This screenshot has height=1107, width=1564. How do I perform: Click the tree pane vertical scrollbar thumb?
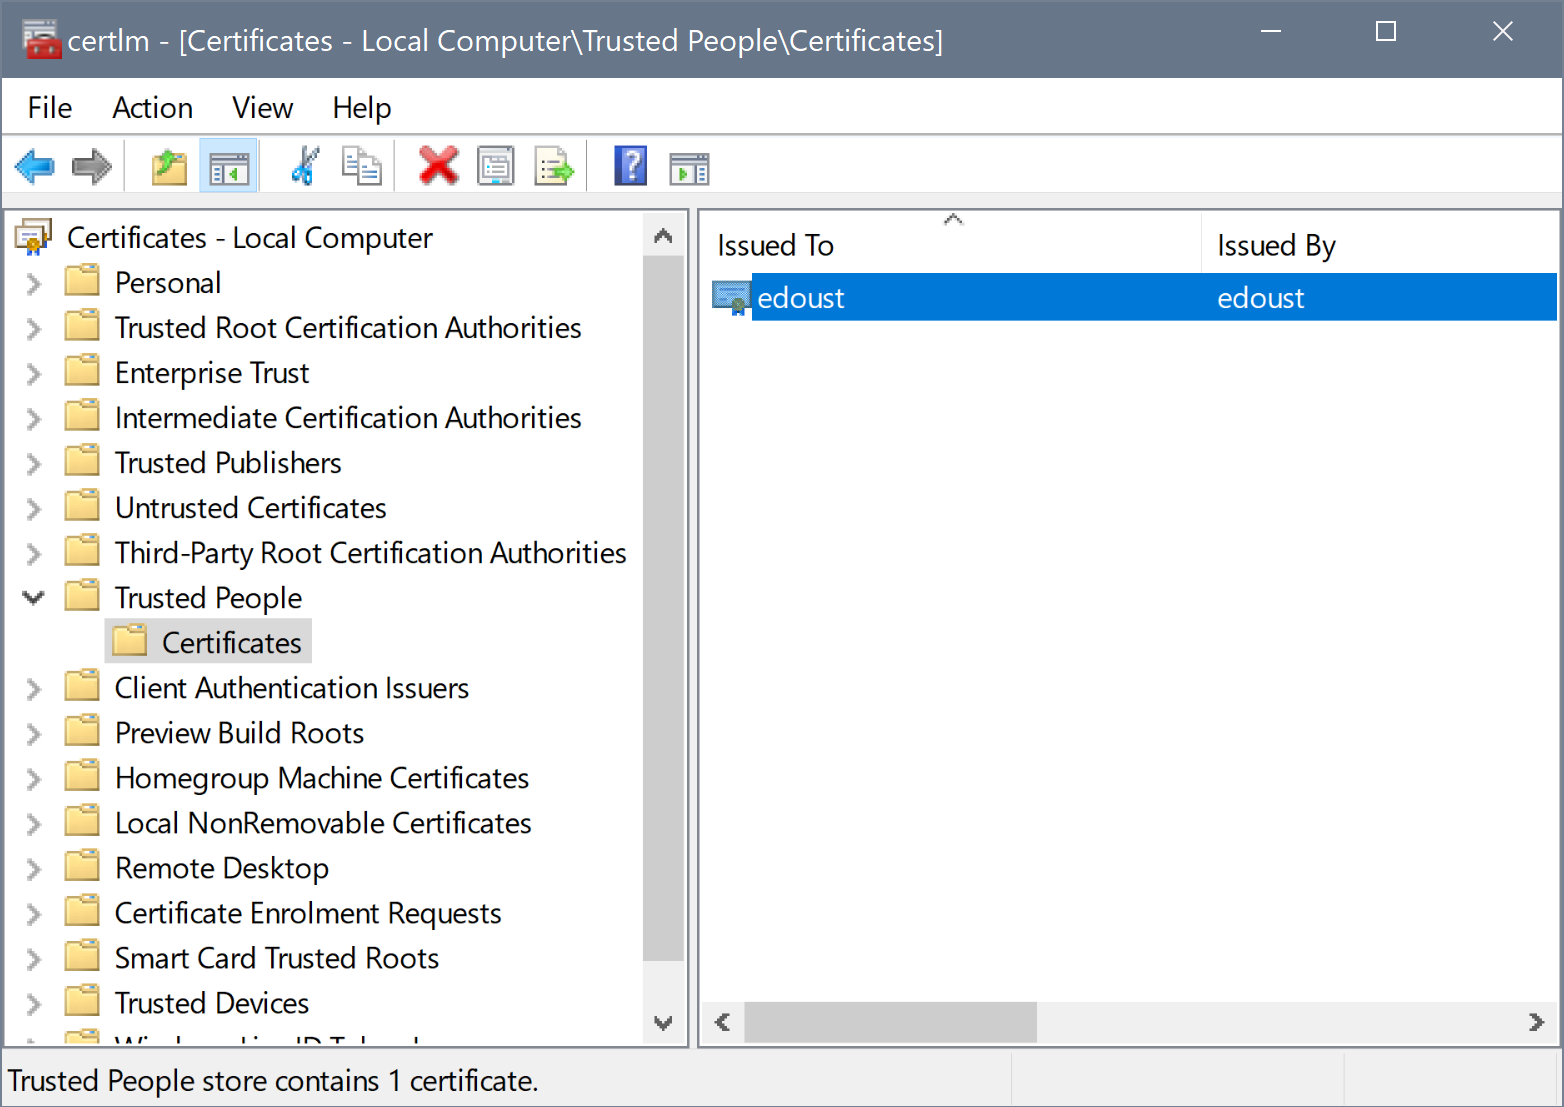(x=663, y=609)
